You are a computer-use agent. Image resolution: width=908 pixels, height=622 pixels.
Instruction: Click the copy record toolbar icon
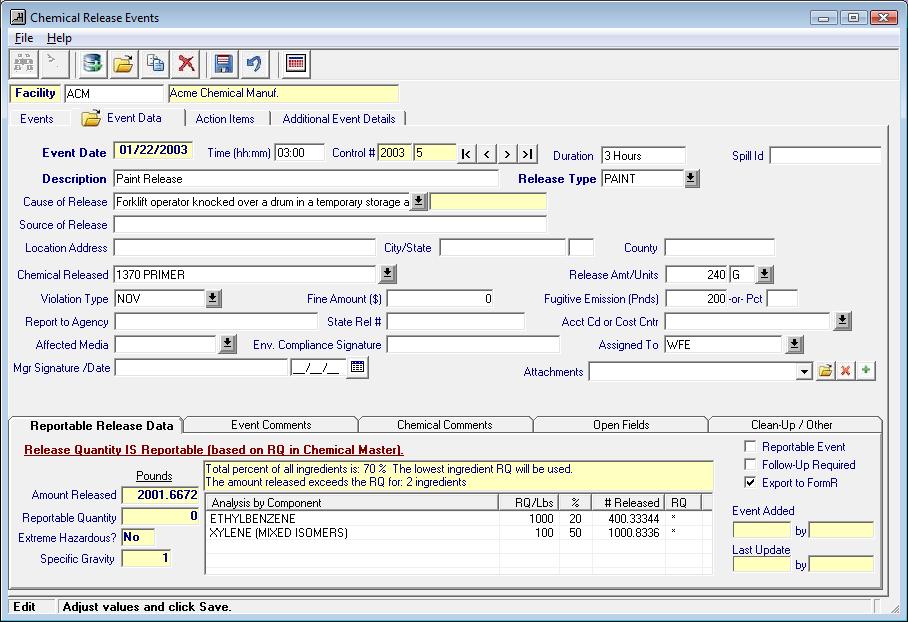pyautogui.click(x=155, y=63)
